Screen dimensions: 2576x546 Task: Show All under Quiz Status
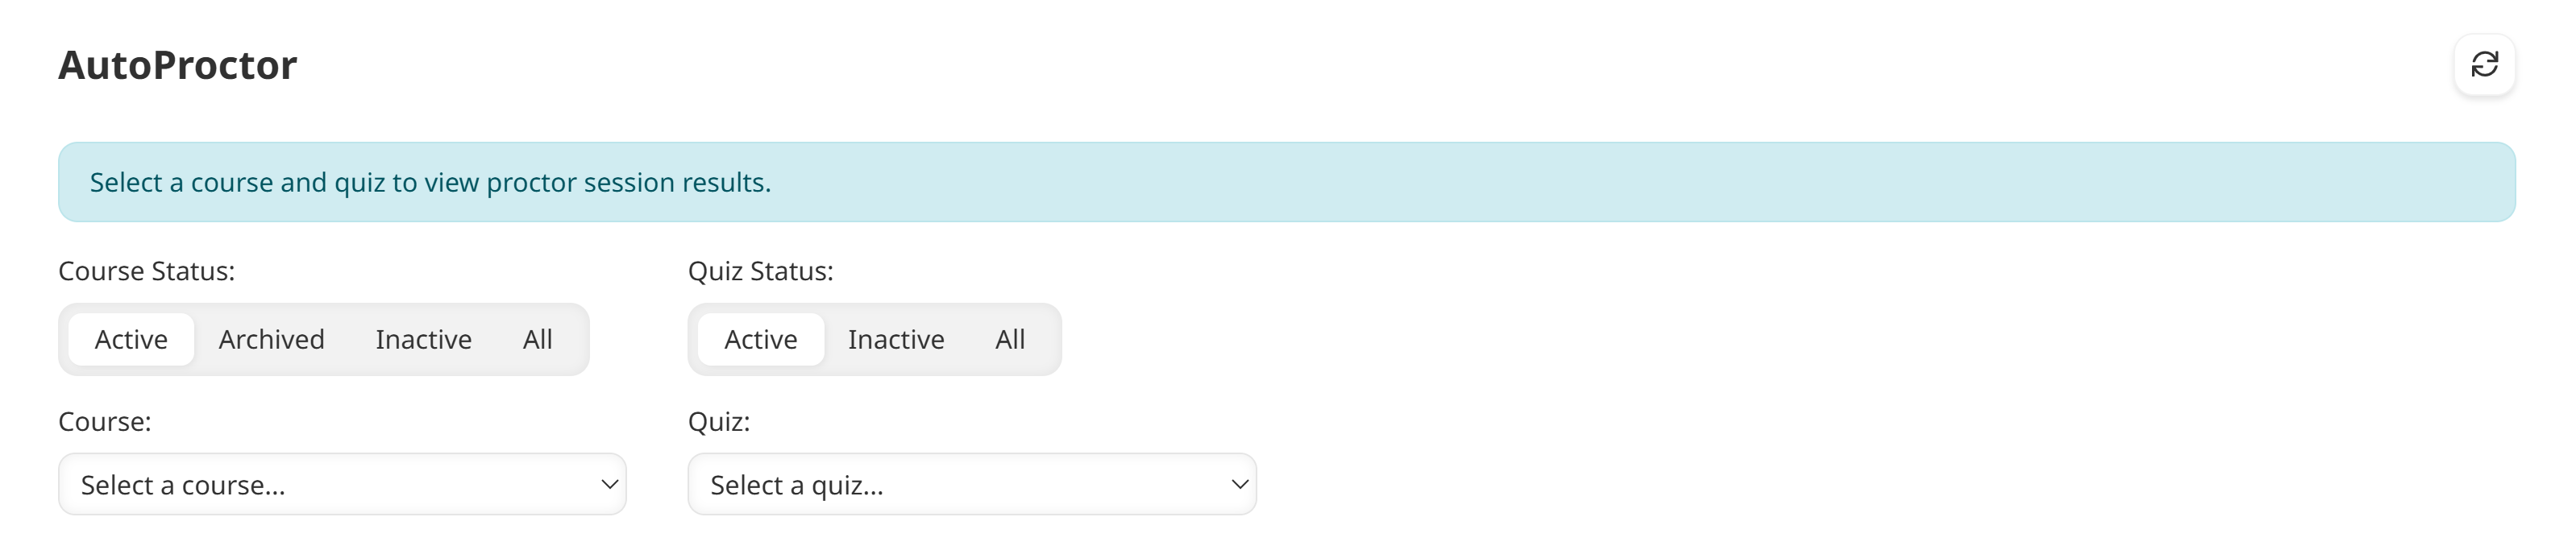[1010, 340]
